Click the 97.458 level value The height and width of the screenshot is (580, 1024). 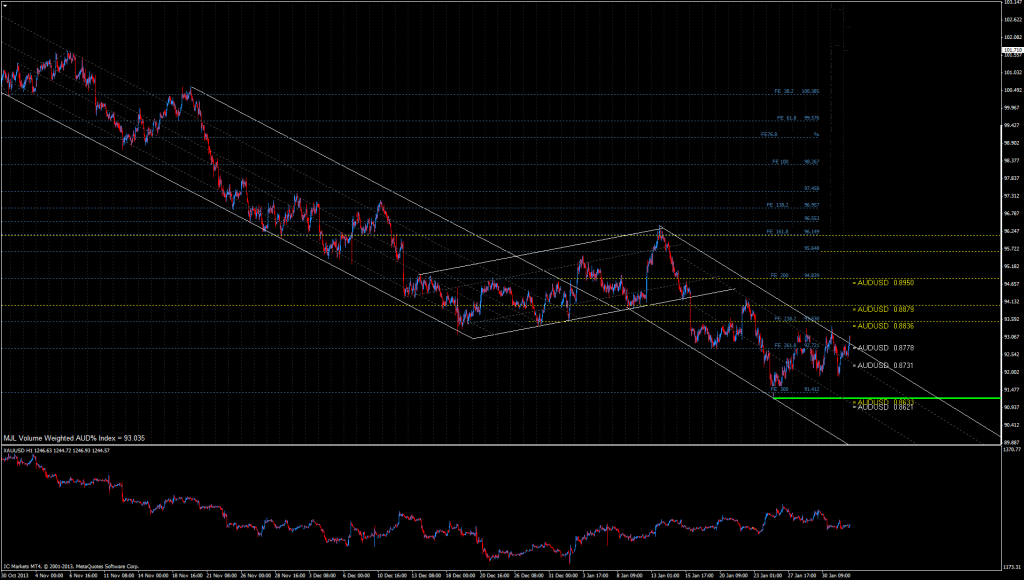pos(812,188)
